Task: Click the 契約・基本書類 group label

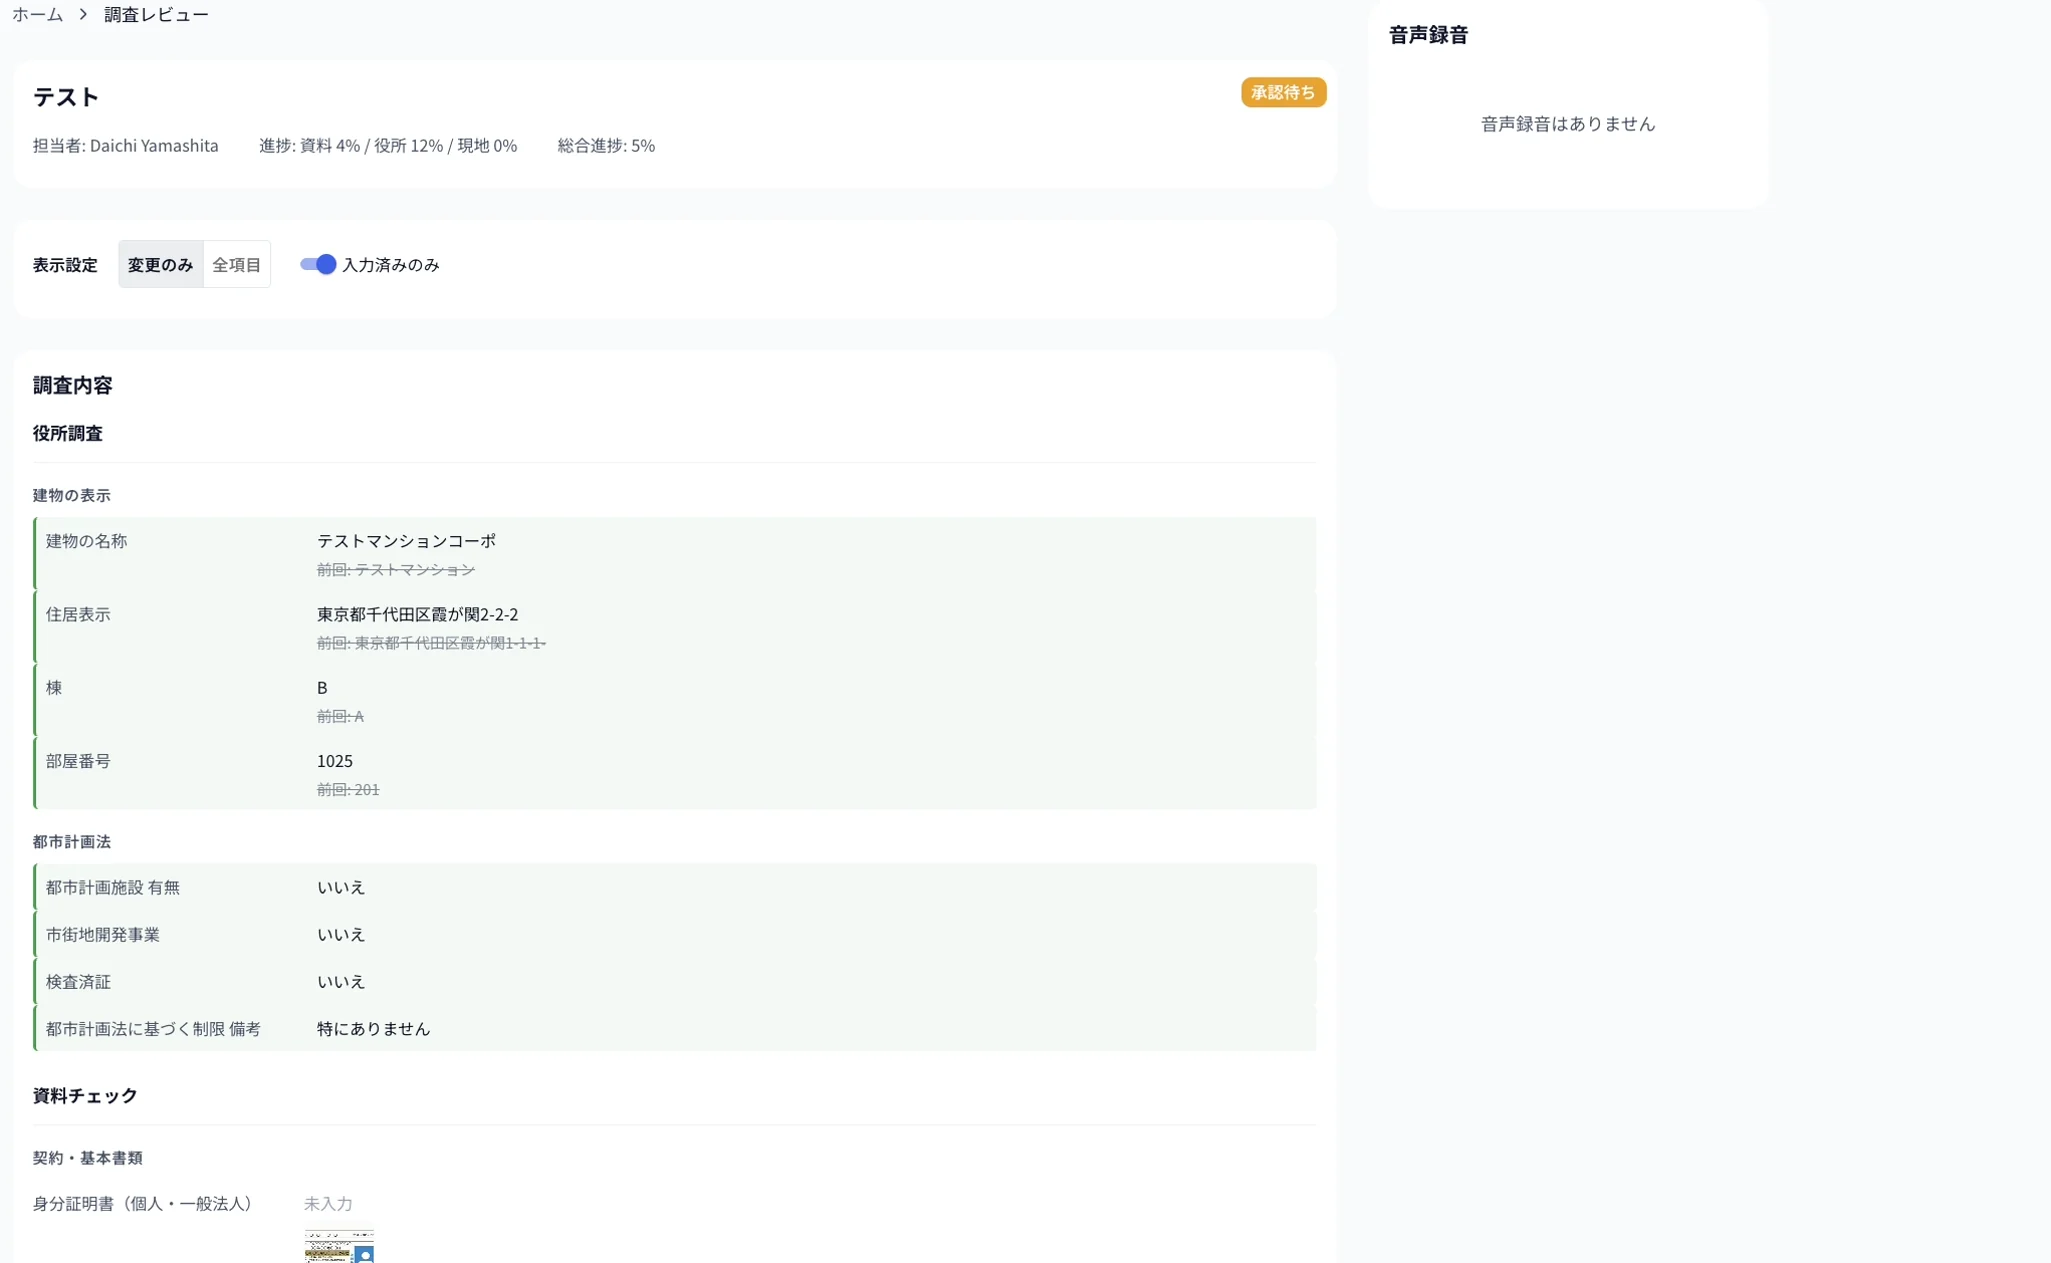Action: [x=88, y=1158]
